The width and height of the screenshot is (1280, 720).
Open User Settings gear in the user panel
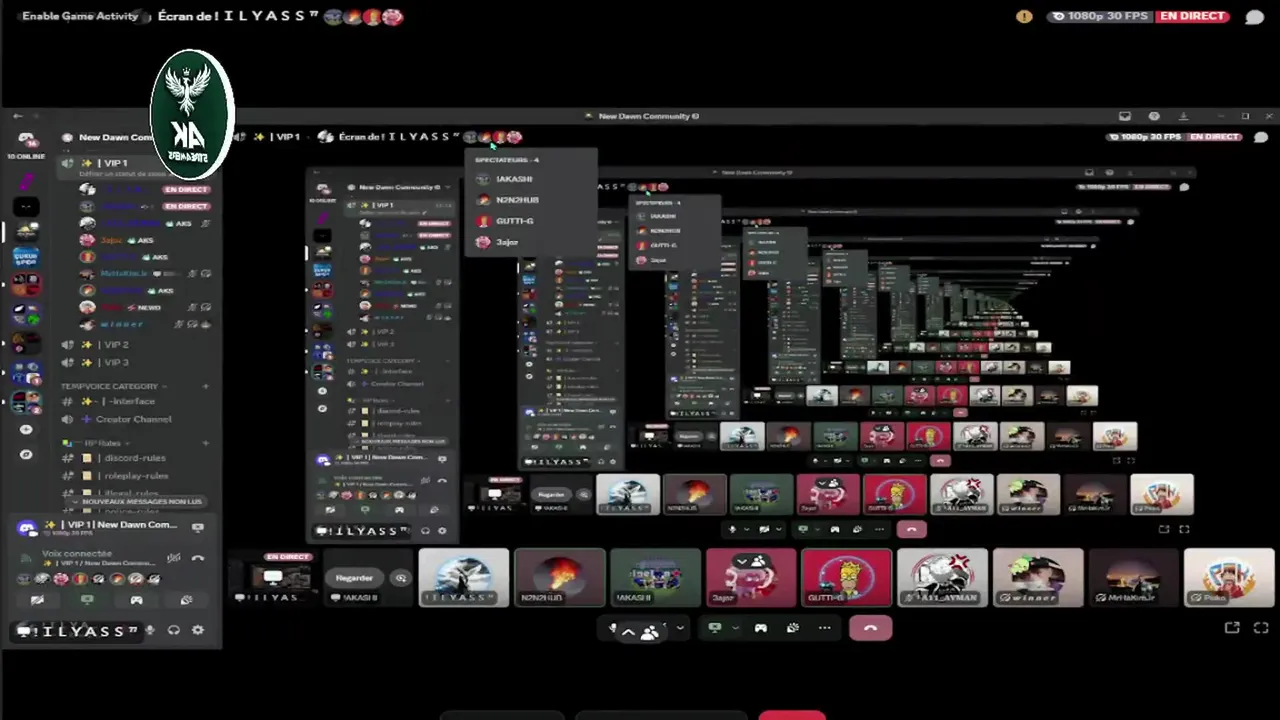click(198, 630)
